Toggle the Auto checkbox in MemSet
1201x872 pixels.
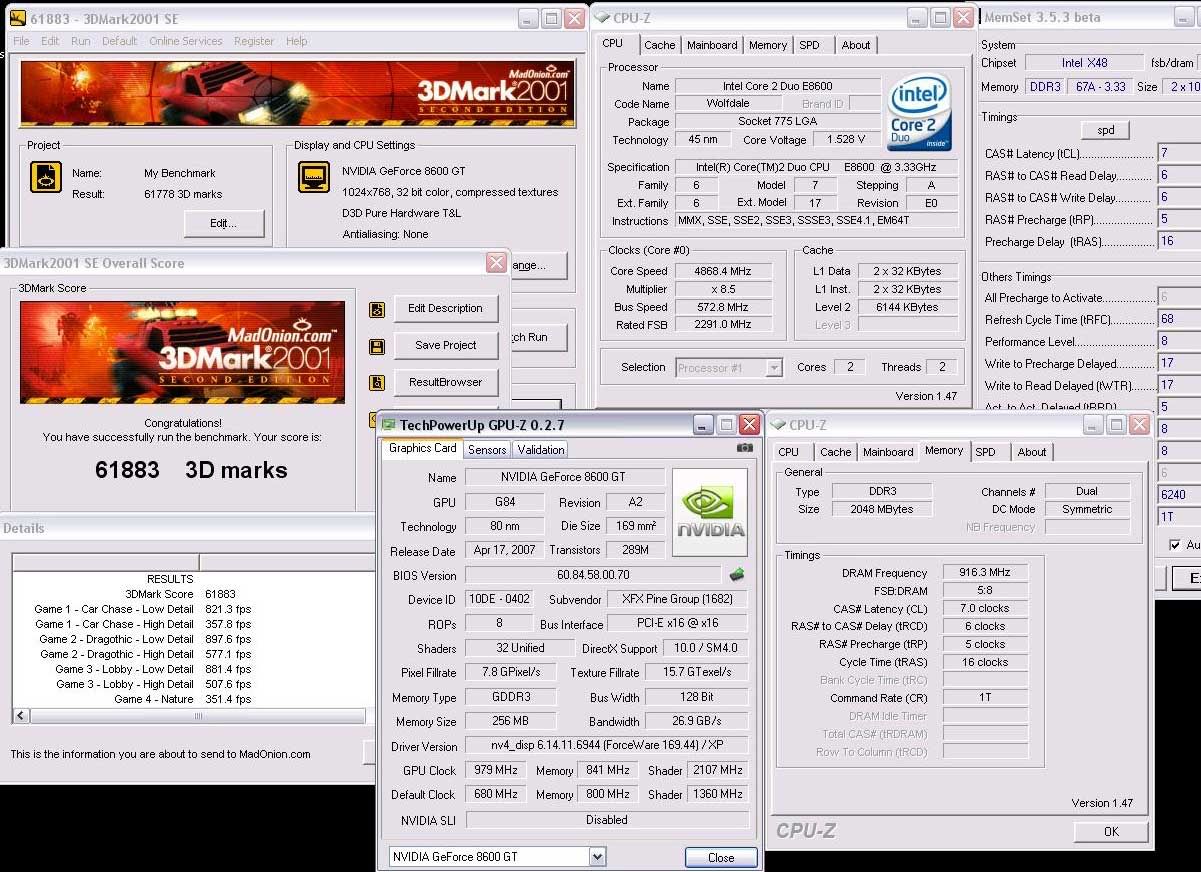(x=1174, y=545)
